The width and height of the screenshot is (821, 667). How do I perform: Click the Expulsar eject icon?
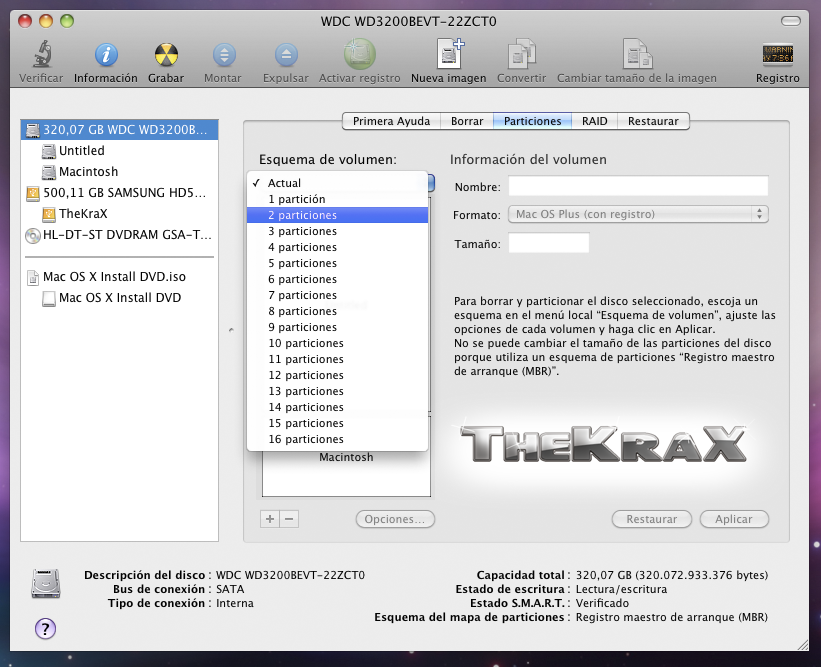[286, 54]
